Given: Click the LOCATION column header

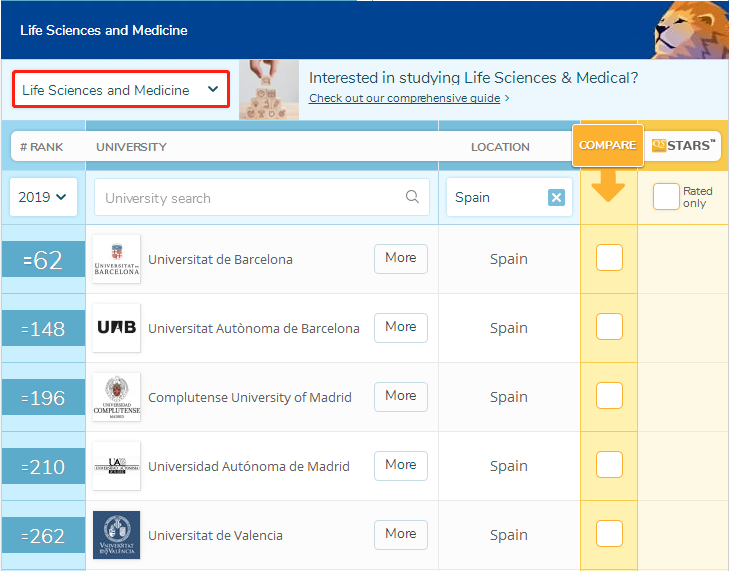Looking at the screenshot, I should point(500,147).
